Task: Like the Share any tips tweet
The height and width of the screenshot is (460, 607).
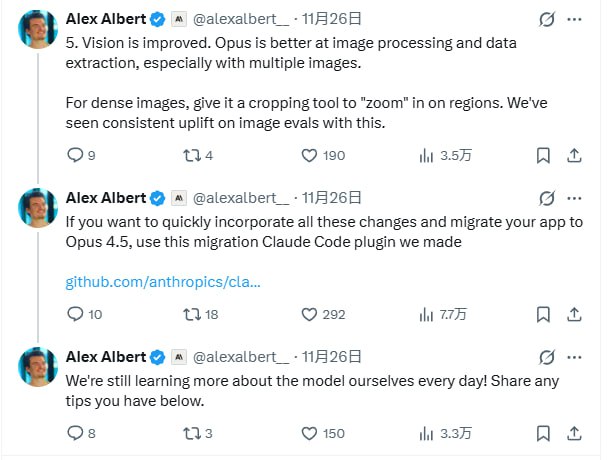Action: point(310,433)
